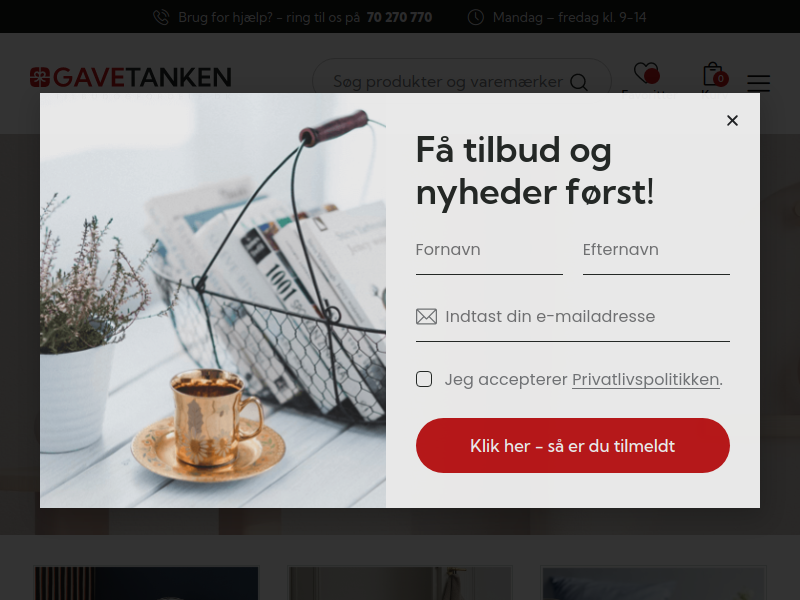The height and width of the screenshot is (600, 800).
Task: Click the phone number 70 270 770
Action: coord(399,17)
